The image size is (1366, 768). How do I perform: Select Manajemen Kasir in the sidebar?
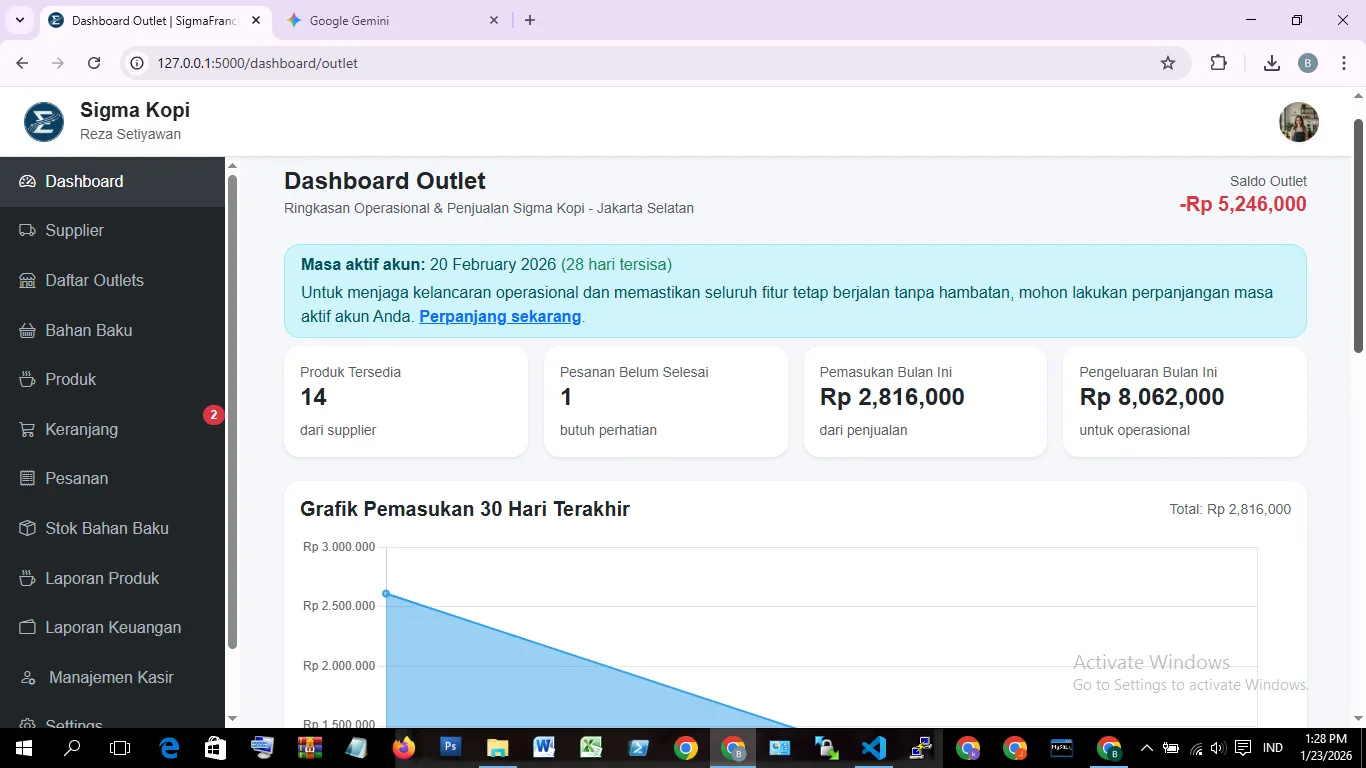coord(112,677)
